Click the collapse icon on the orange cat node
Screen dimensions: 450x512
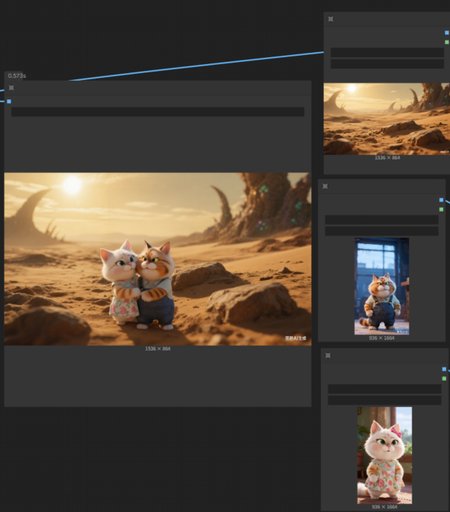click(325, 186)
